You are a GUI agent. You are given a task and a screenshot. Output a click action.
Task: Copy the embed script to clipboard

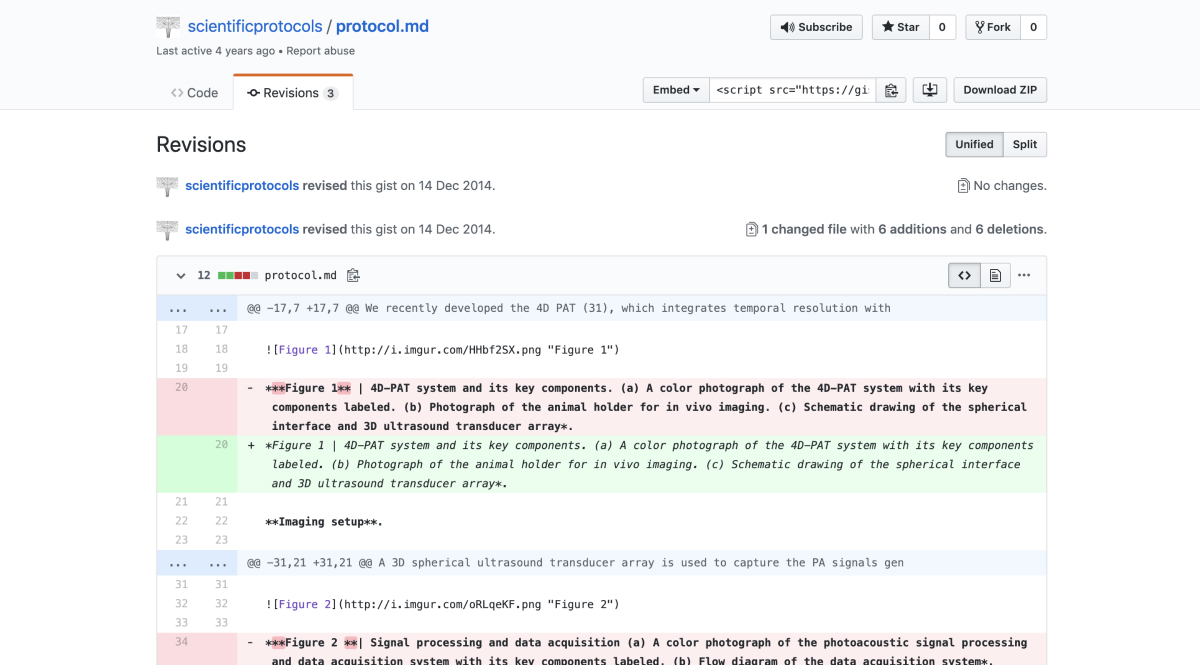891,90
